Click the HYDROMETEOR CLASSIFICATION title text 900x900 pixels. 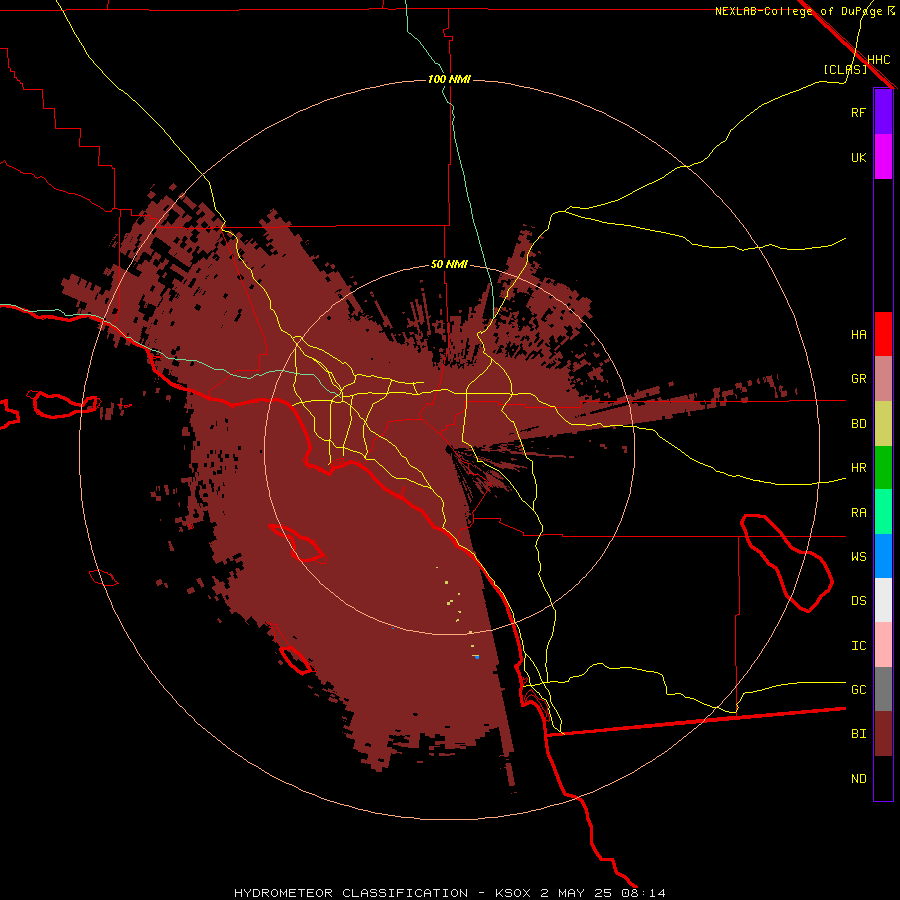pos(351,893)
